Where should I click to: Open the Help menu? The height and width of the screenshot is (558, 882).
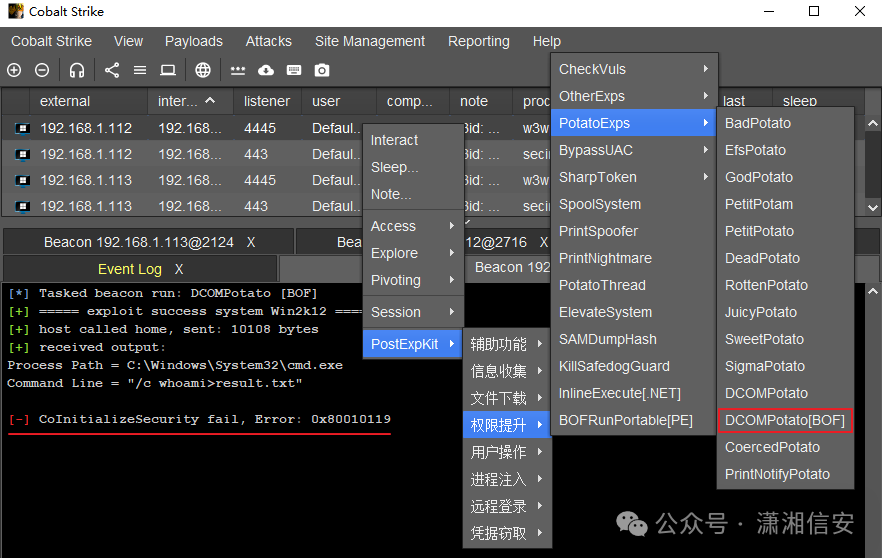point(547,42)
